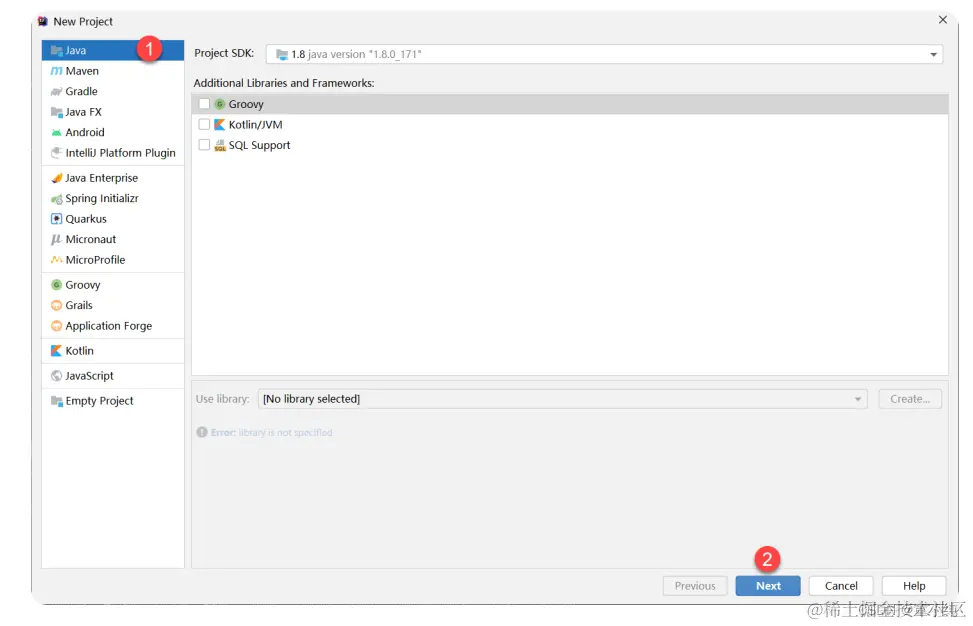This screenshot has height=626, width=973.
Task: Click the Groovy library icon in frameworks list
Action: (220, 104)
